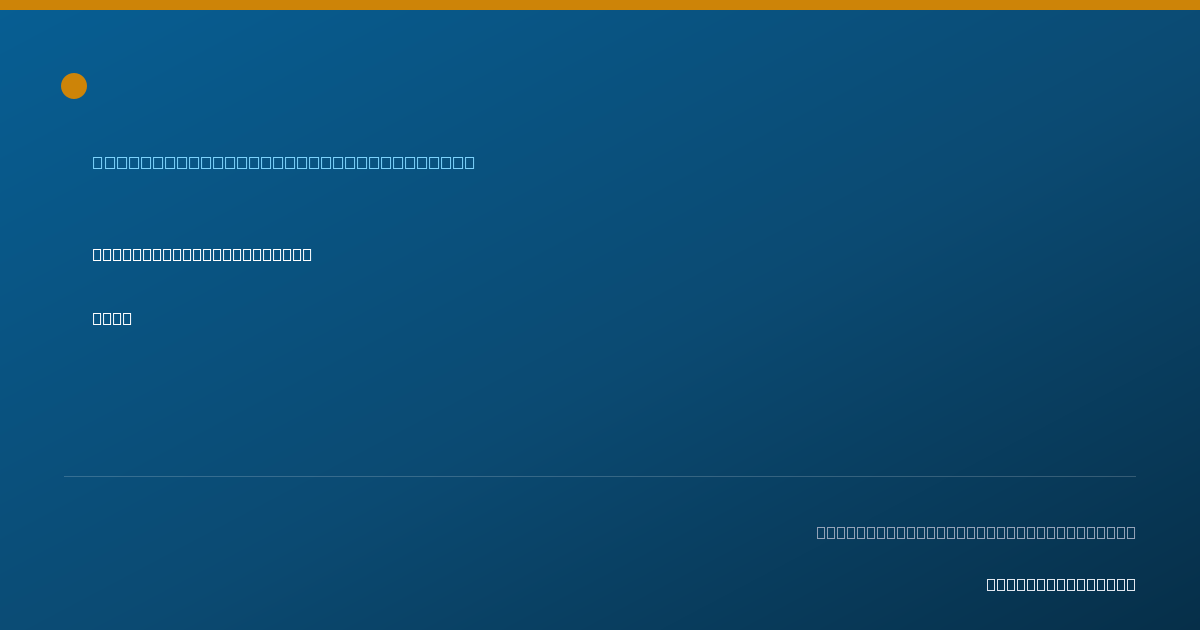The width and height of the screenshot is (1200, 630).
Task: Click the last character of the gray footer line
Action: coord(1131,532)
